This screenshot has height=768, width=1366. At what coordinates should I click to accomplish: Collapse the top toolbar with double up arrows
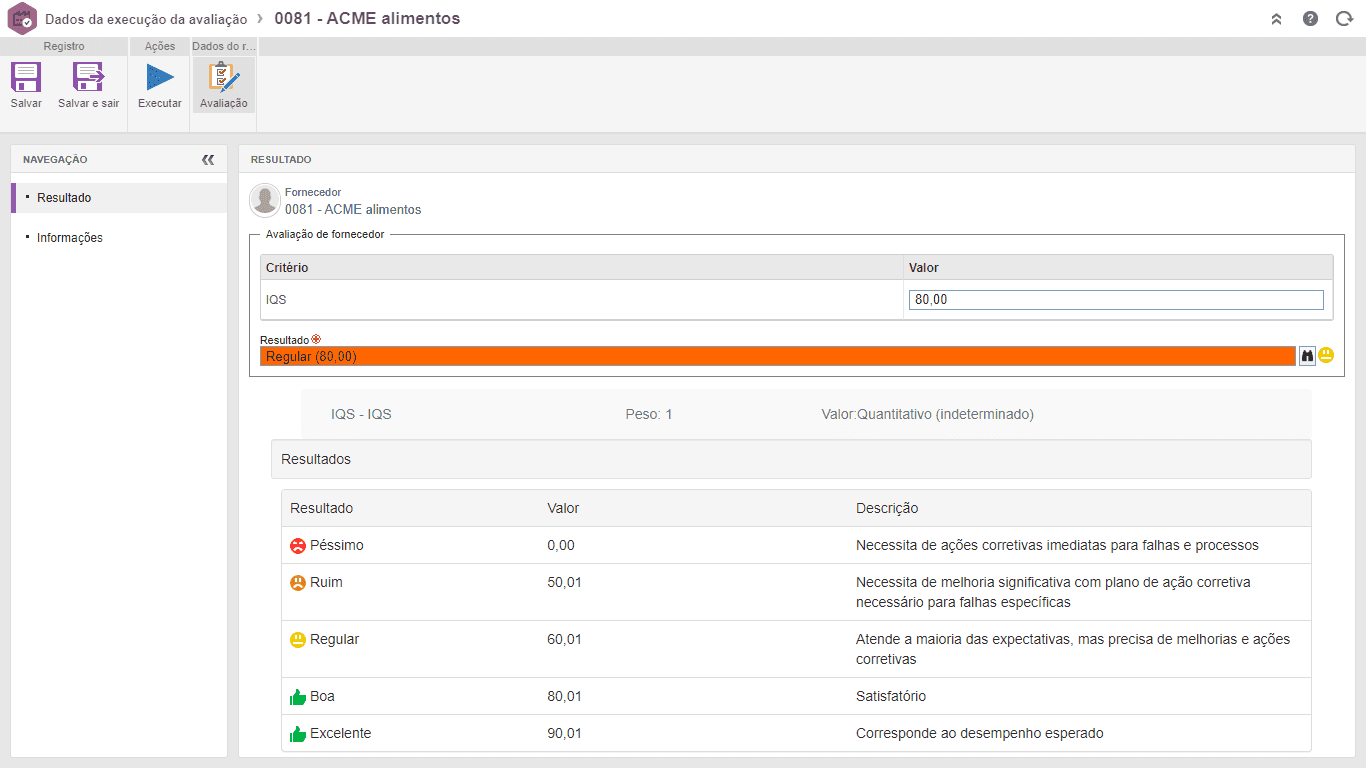(1276, 18)
